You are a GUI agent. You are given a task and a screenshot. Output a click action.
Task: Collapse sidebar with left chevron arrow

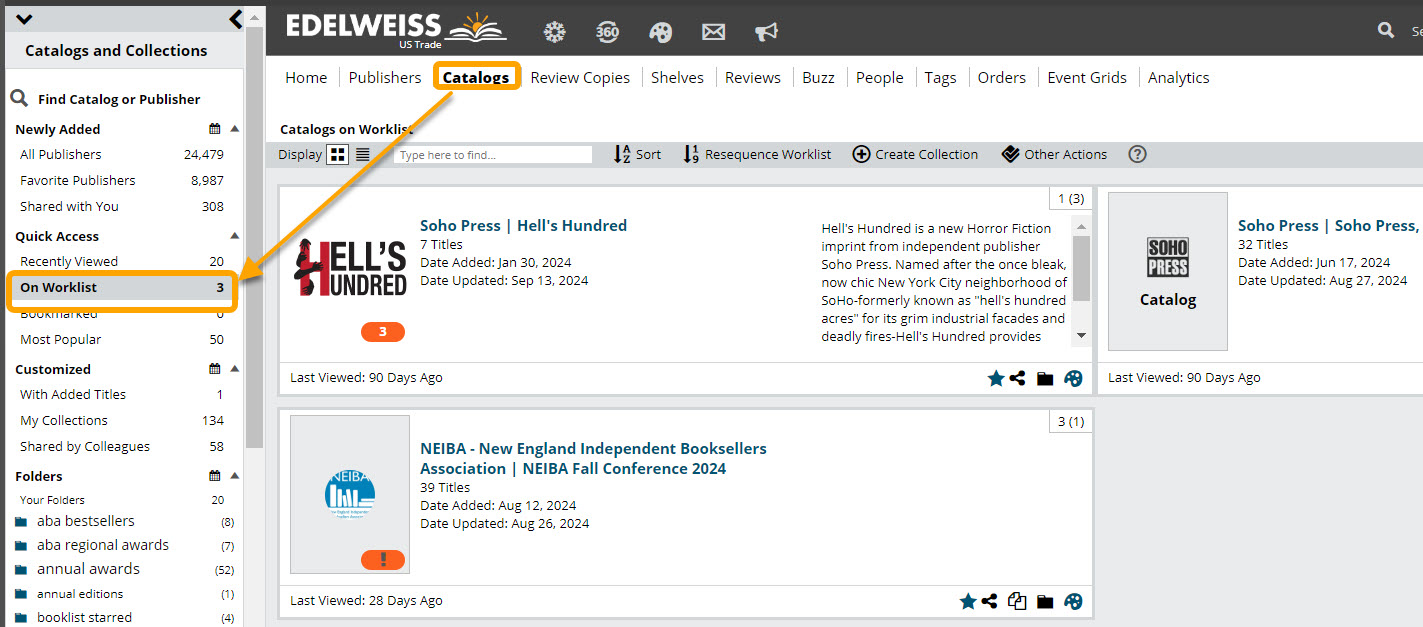(x=236, y=18)
